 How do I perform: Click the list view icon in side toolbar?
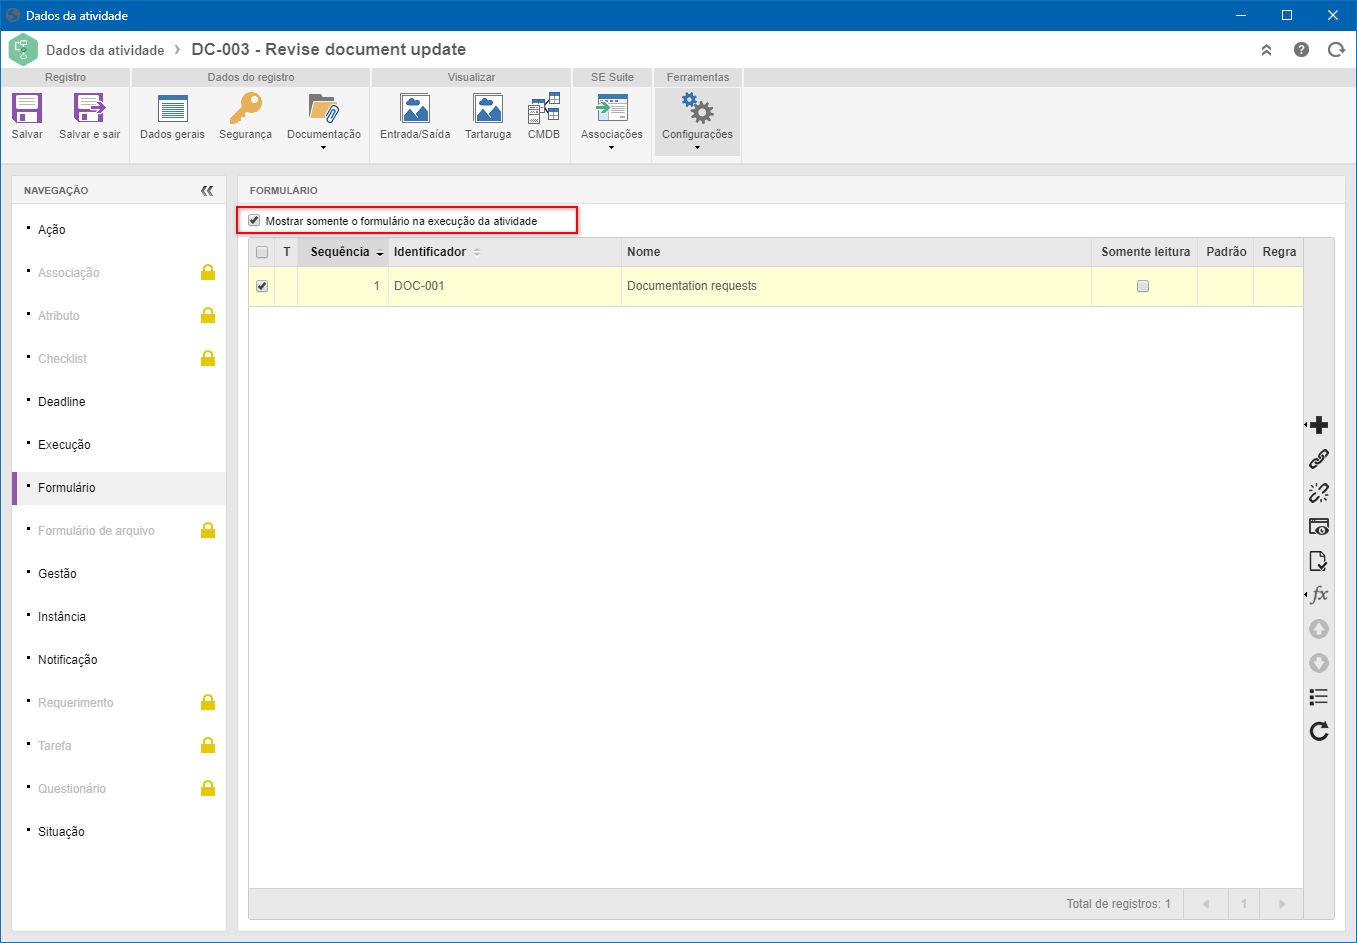[1319, 697]
